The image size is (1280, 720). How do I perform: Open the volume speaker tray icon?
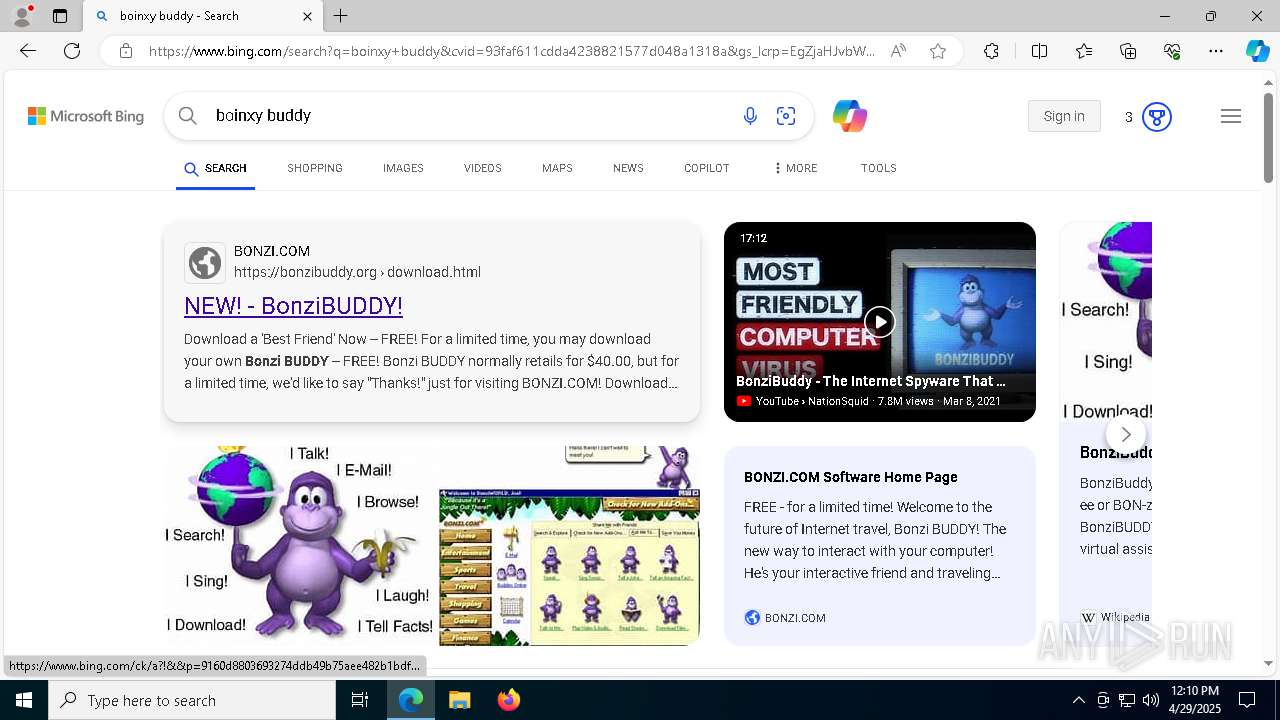pyautogui.click(x=1151, y=700)
